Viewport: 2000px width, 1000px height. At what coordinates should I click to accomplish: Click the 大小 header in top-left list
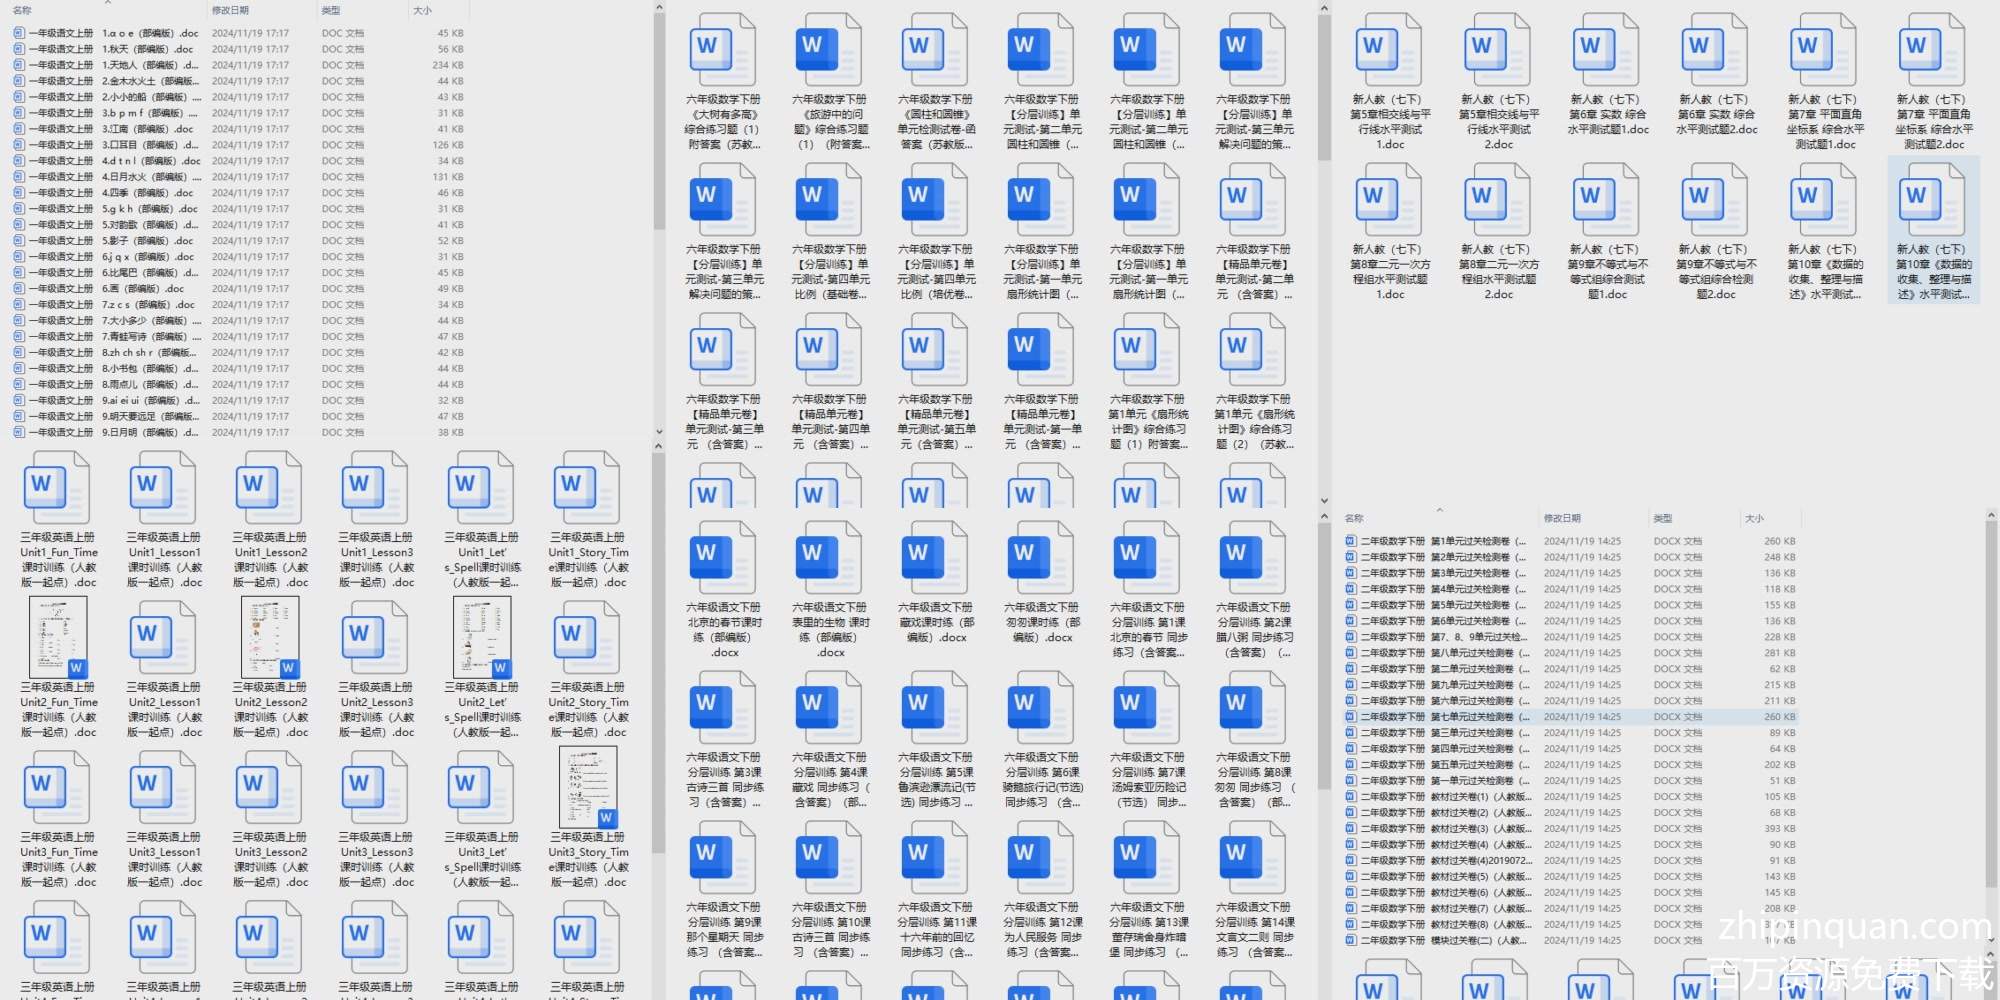(422, 10)
